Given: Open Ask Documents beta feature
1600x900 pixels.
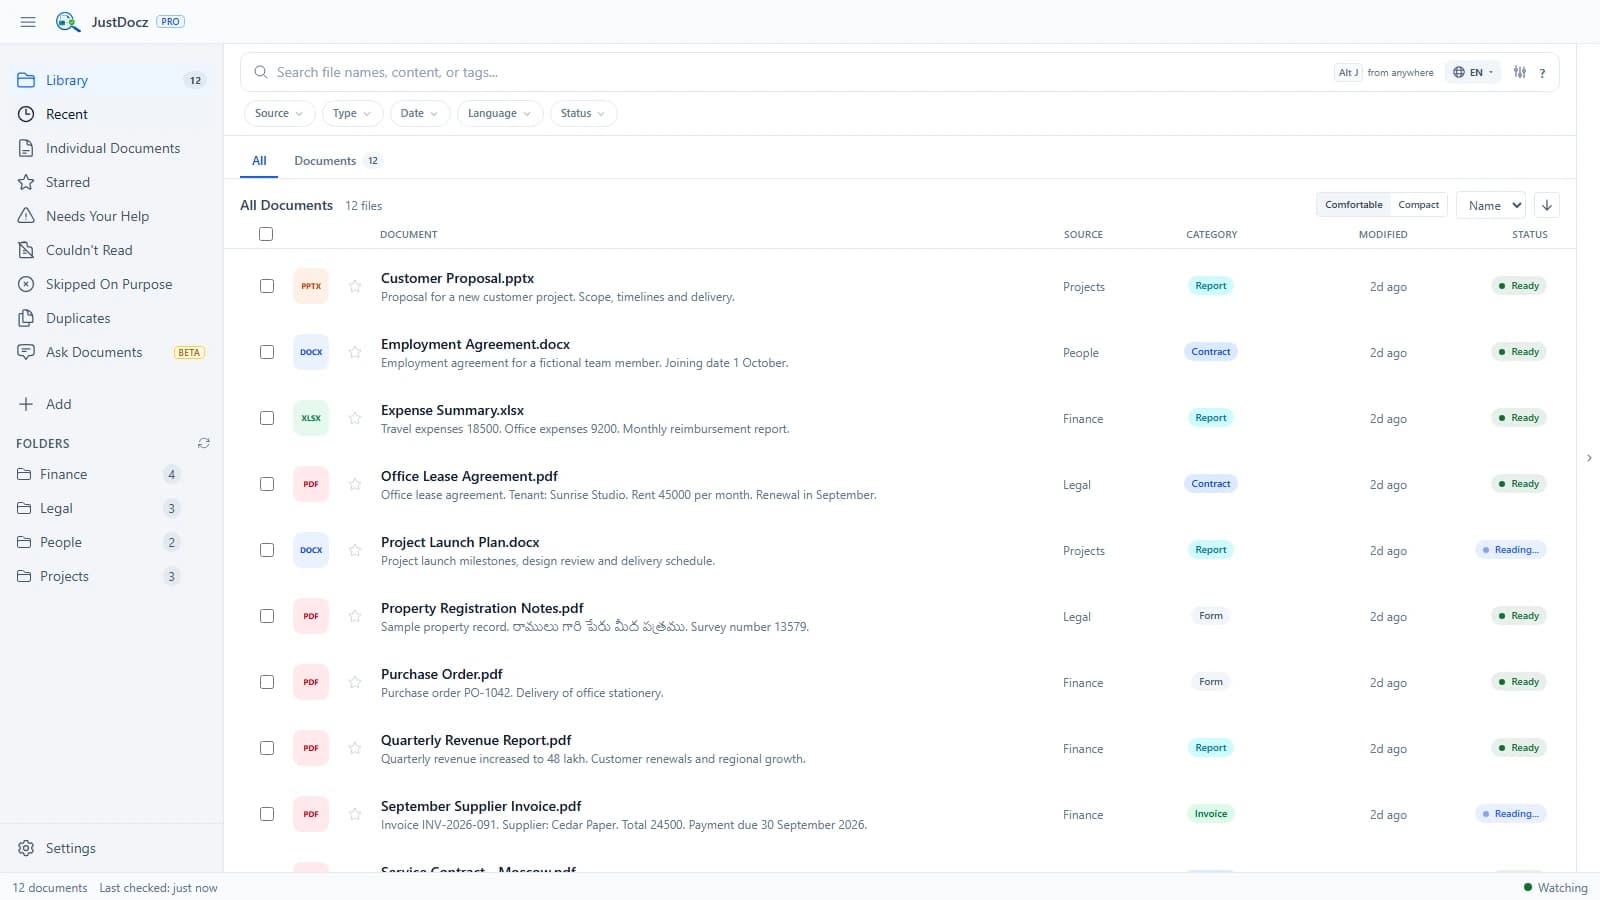Looking at the screenshot, I should 111,352.
